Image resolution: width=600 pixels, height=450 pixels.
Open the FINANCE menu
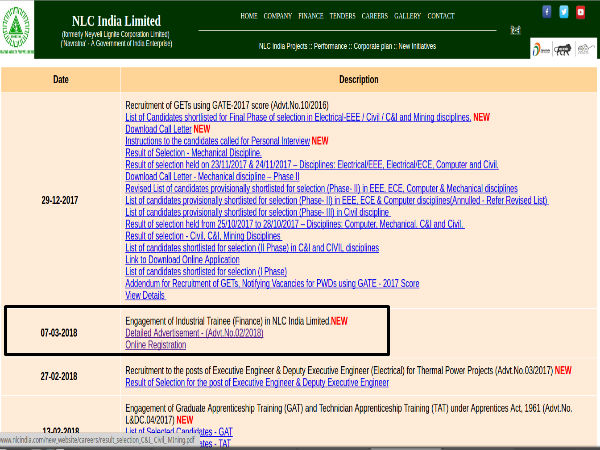[311, 16]
